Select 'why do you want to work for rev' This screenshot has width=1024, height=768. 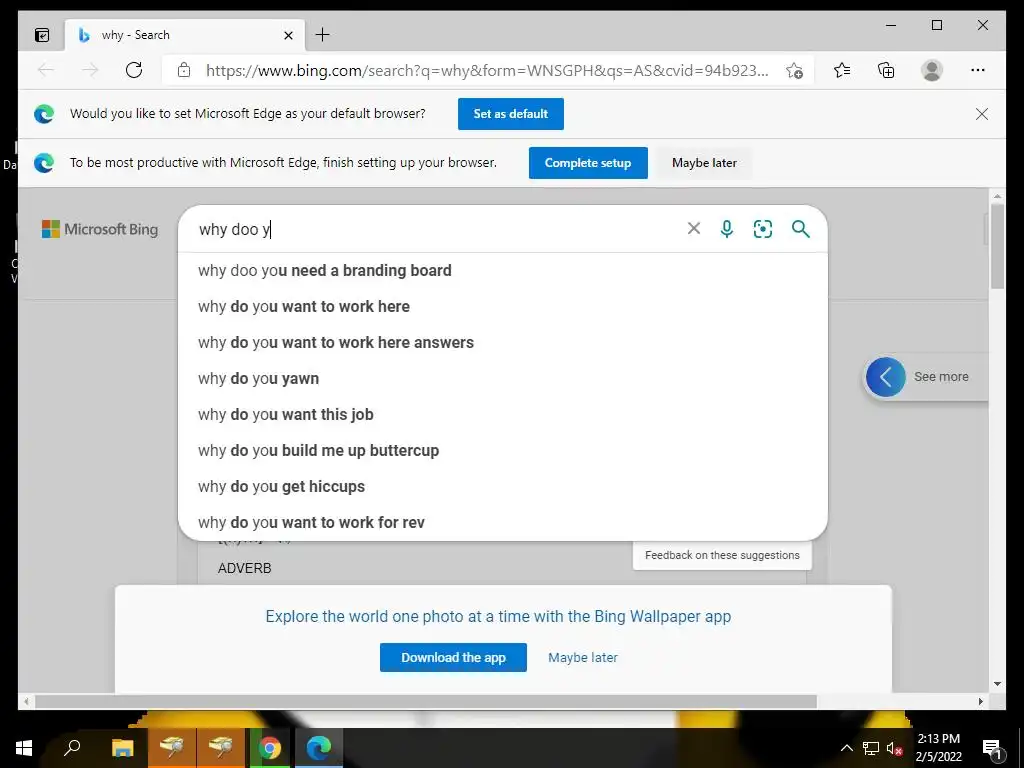point(503,522)
